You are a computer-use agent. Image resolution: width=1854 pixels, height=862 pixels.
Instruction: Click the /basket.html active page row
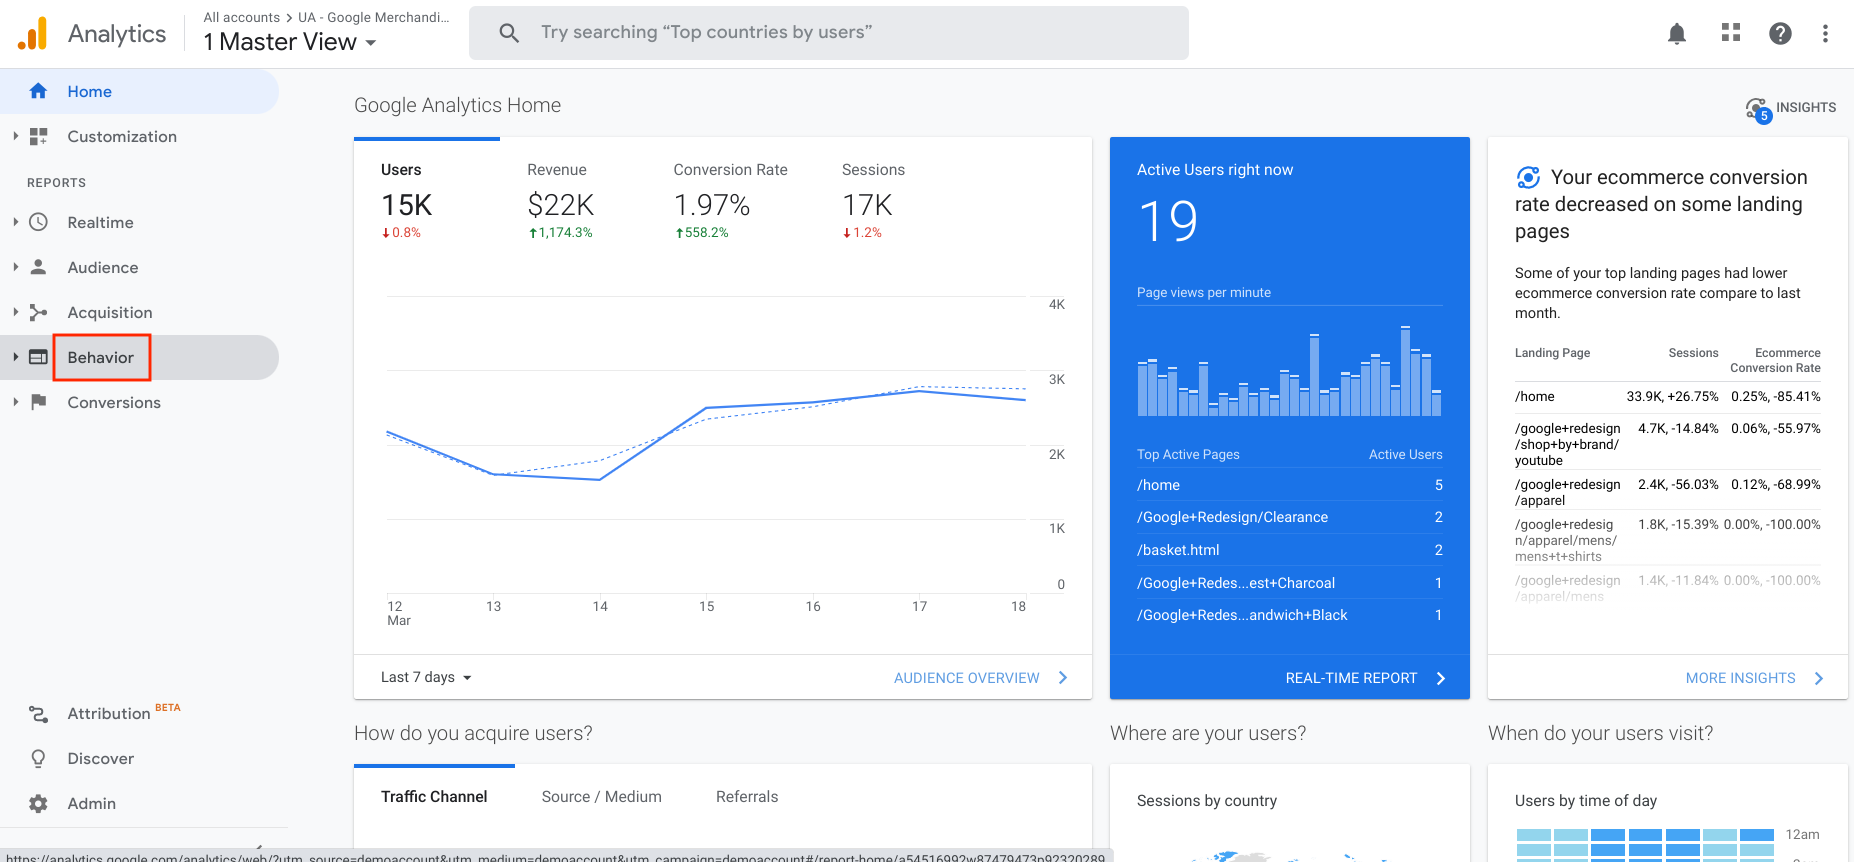tap(1289, 550)
